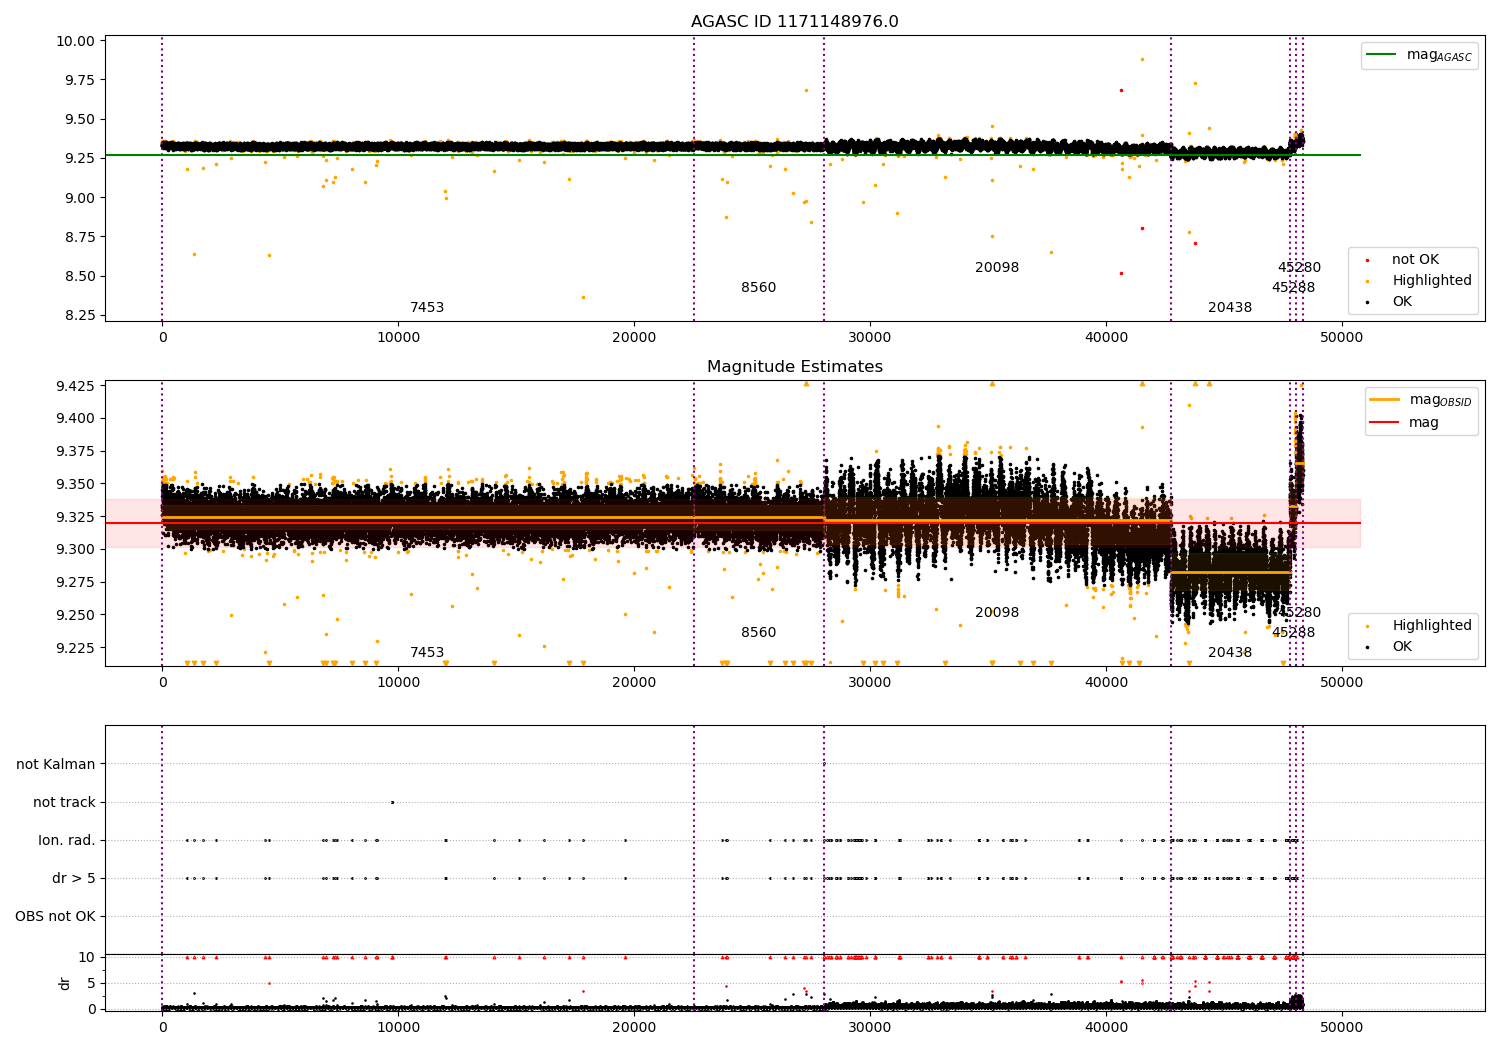Screen dimensions: 1500x1050
Task: Click the '9.75' y-axis tick label
Action: coord(83,80)
